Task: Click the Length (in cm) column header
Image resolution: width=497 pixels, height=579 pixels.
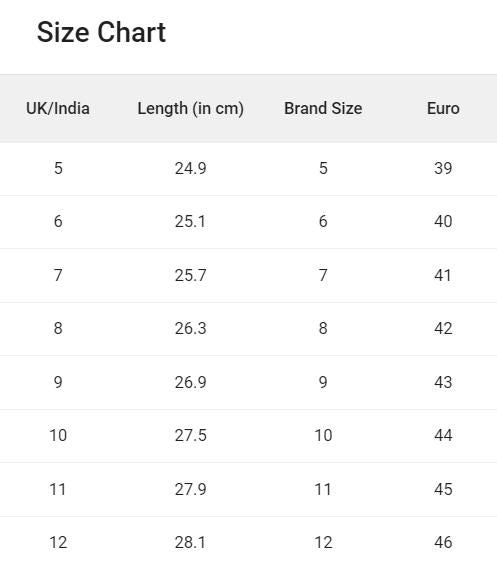Action: [191, 109]
